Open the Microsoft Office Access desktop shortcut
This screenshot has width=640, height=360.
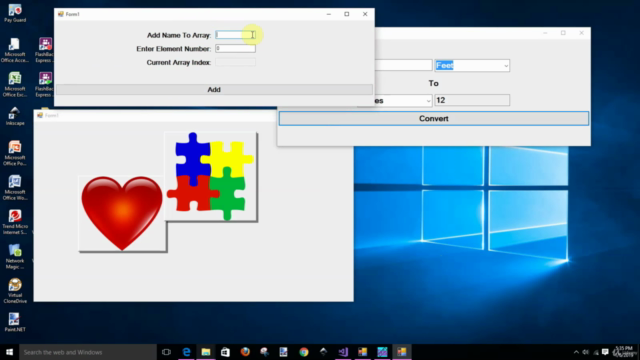pos(15,50)
